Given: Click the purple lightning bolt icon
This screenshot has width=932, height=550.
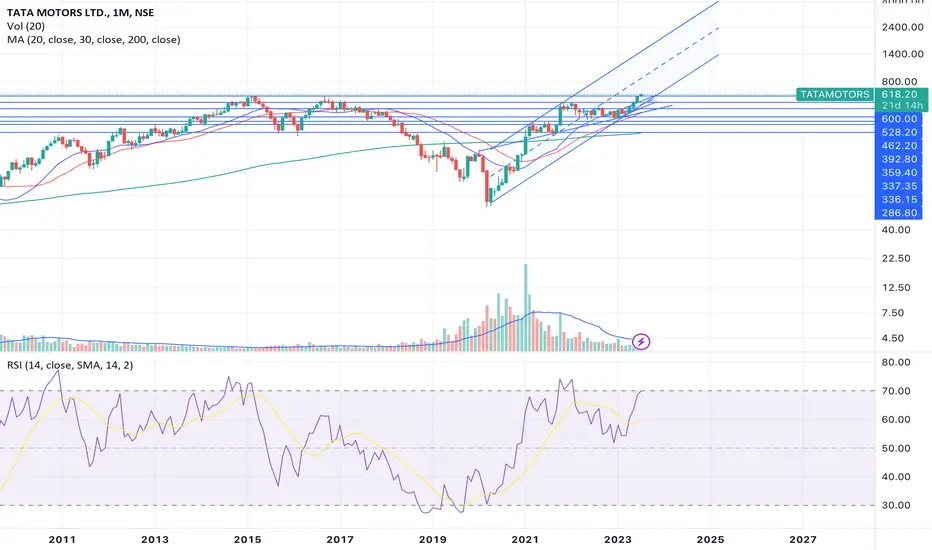Looking at the screenshot, I should pyautogui.click(x=641, y=341).
